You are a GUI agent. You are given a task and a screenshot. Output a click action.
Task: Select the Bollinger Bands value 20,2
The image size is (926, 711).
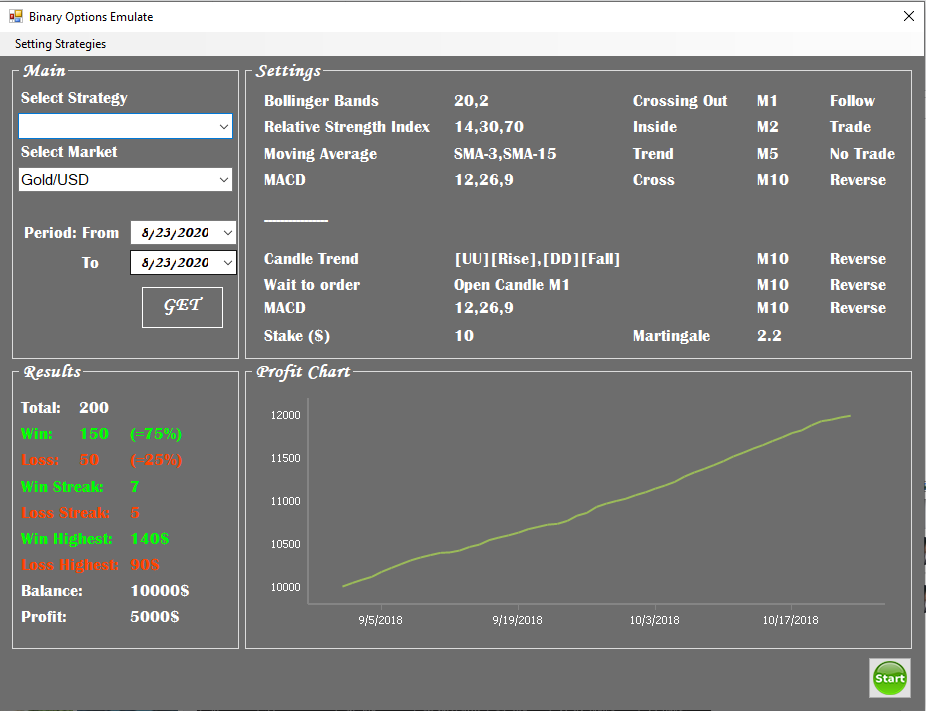pyautogui.click(x=471, y=101)
